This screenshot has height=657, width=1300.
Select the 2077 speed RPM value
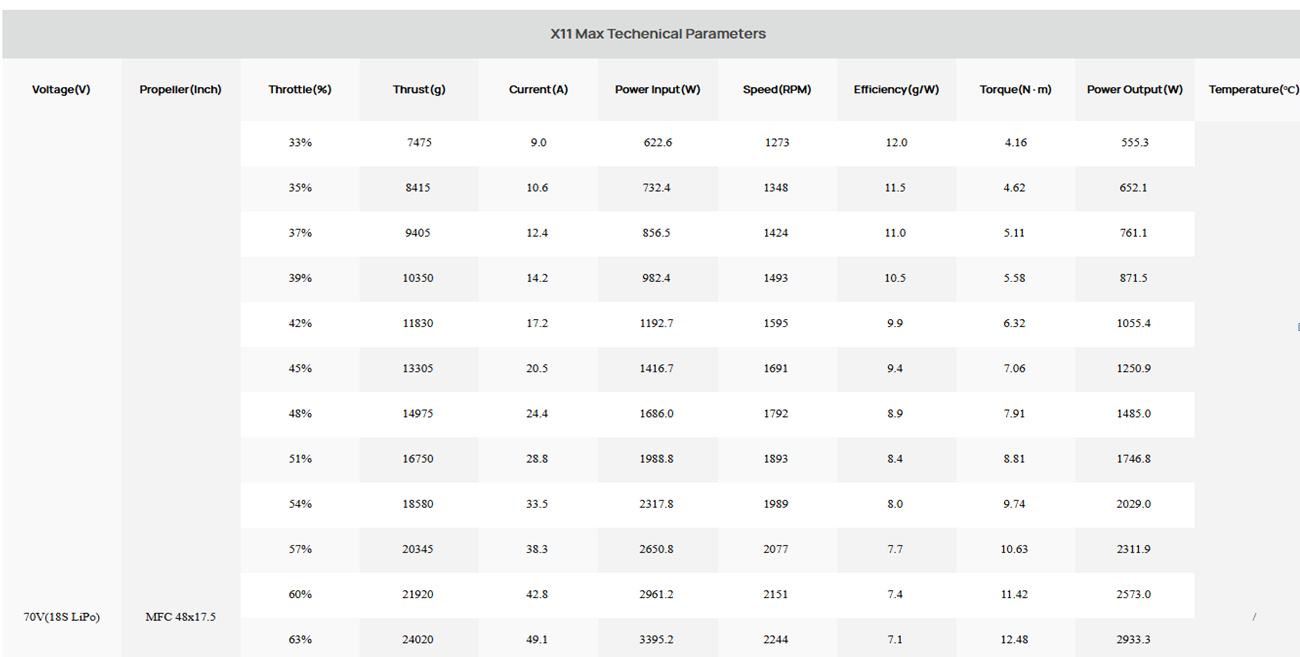(x=776, y=550)
